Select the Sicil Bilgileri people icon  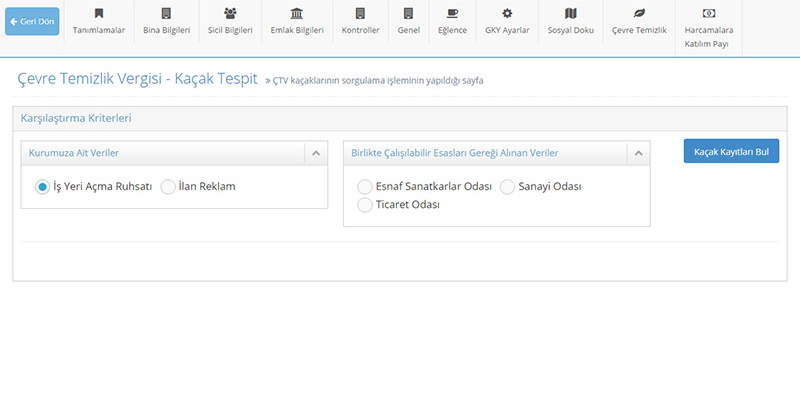230,13
